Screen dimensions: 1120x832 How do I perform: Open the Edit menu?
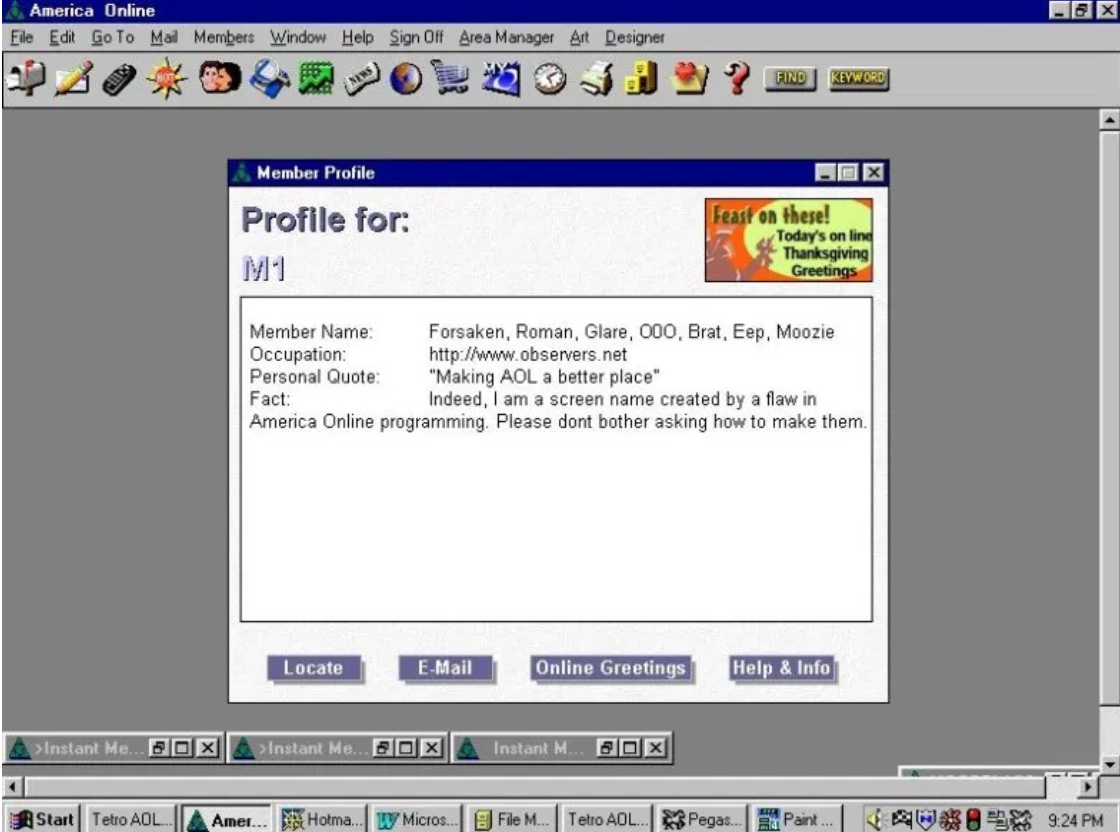(62, 37)
